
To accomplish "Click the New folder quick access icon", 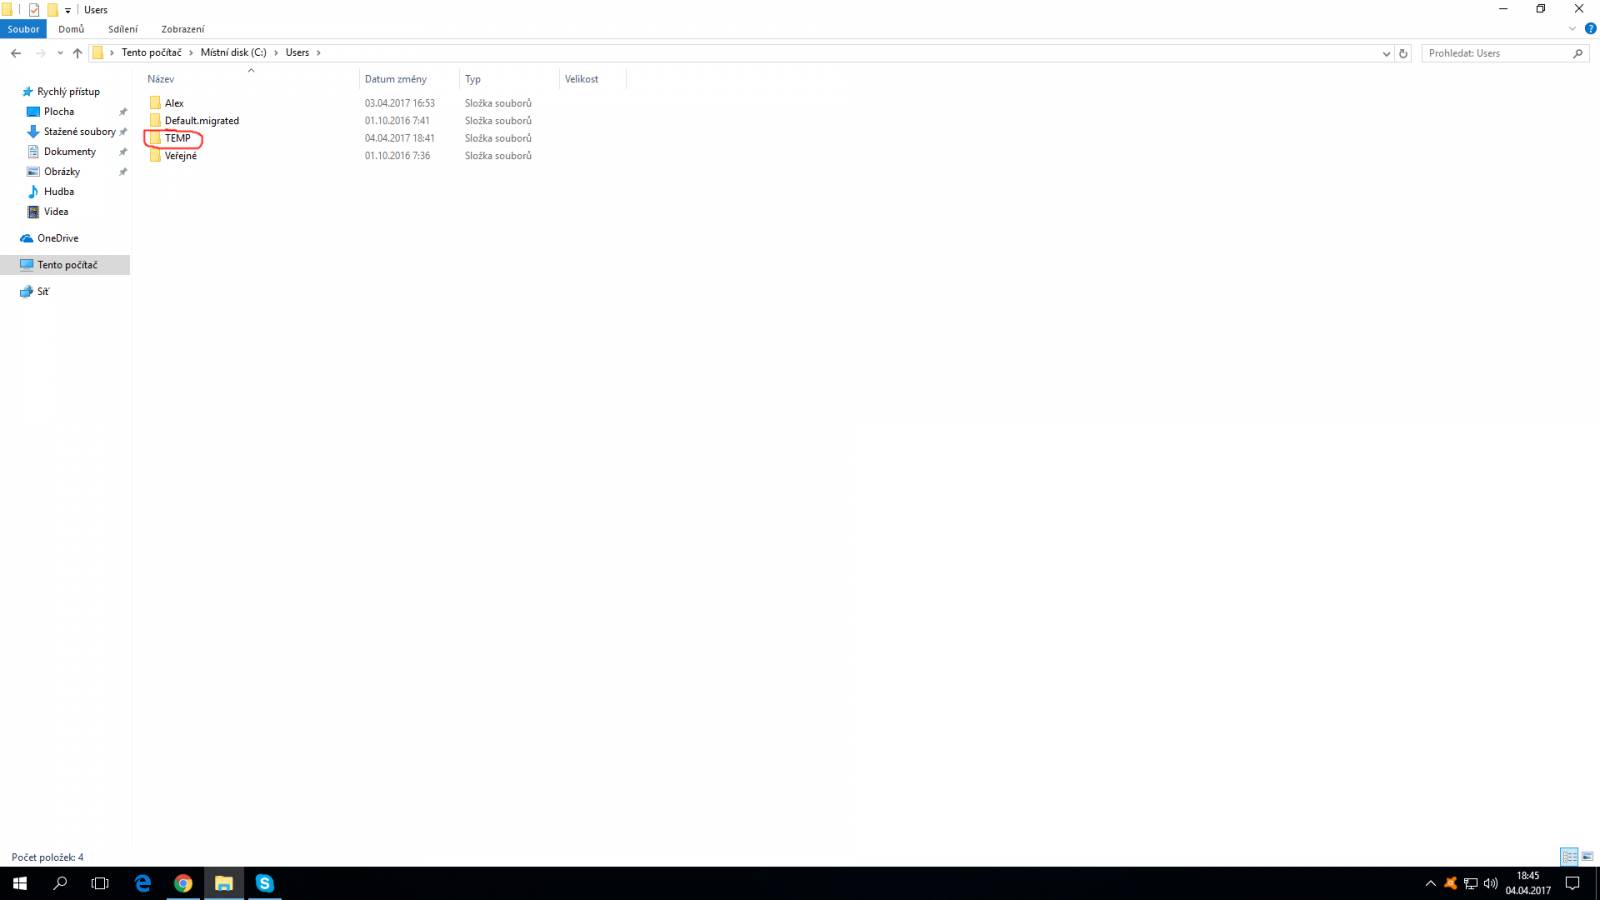I will click(52, 10).
